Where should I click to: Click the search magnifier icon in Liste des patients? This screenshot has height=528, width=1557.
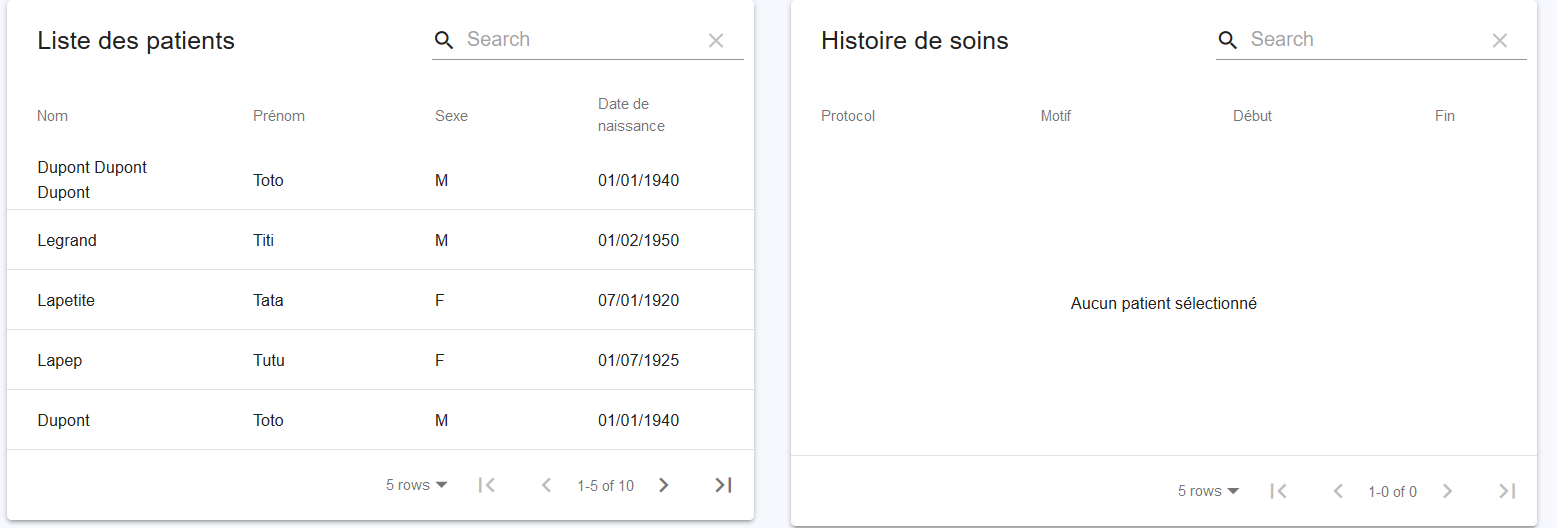pyautogui.click(x=444, y=40)
